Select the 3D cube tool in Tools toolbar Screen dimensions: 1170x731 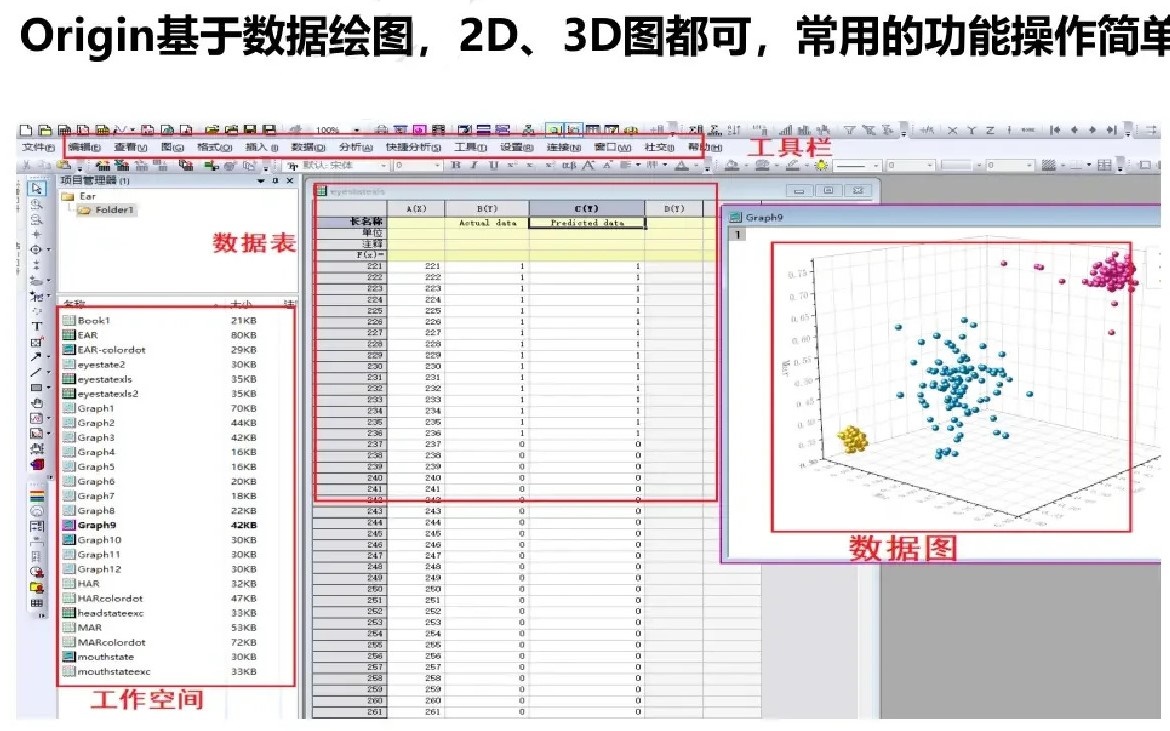(37, 464)
